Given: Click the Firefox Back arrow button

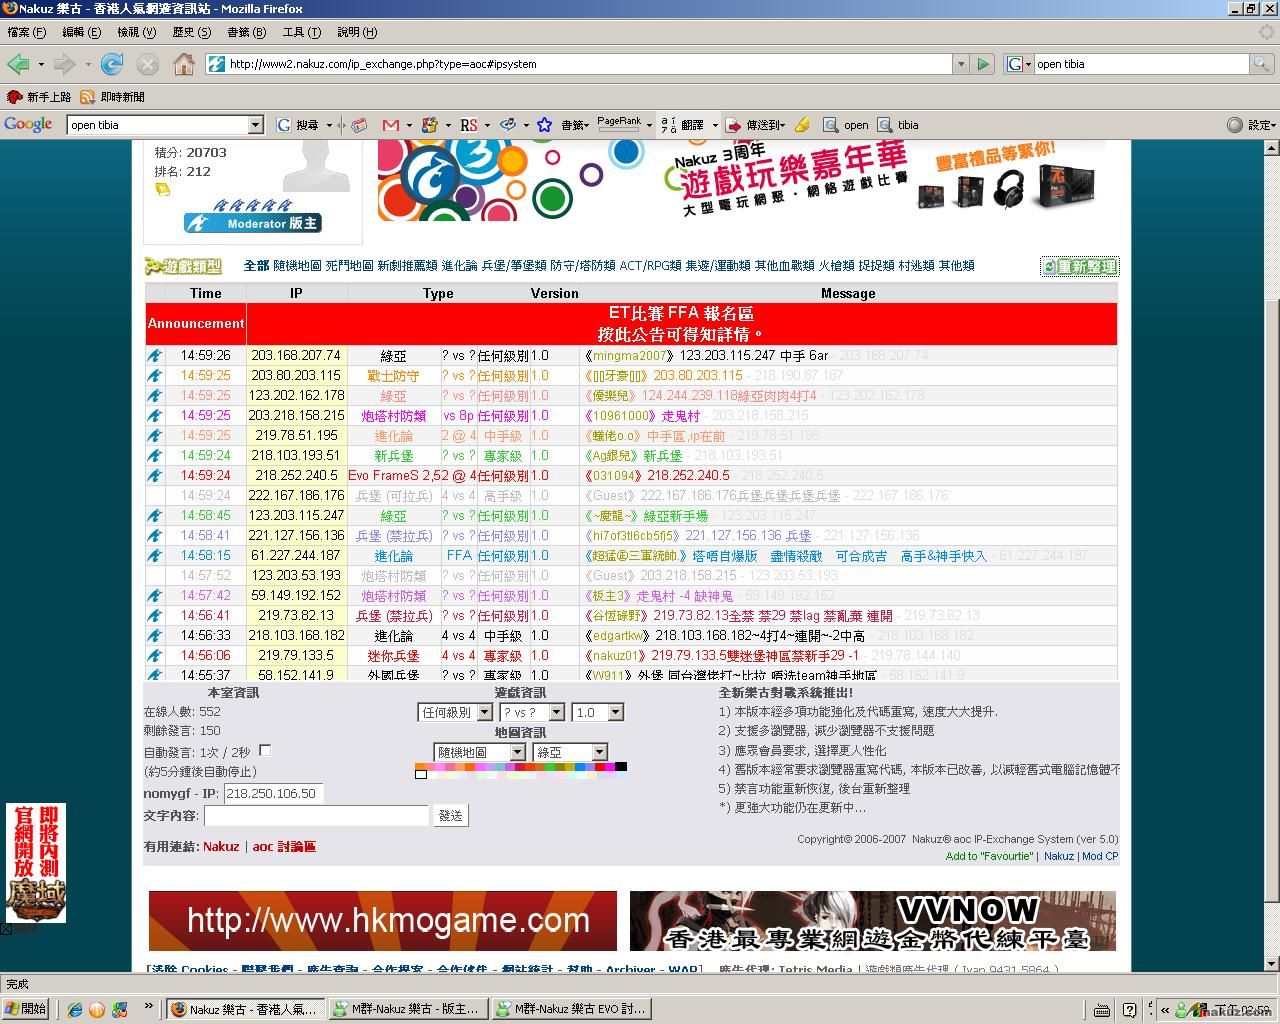Looking at the screenshot, I should point(18,64).
